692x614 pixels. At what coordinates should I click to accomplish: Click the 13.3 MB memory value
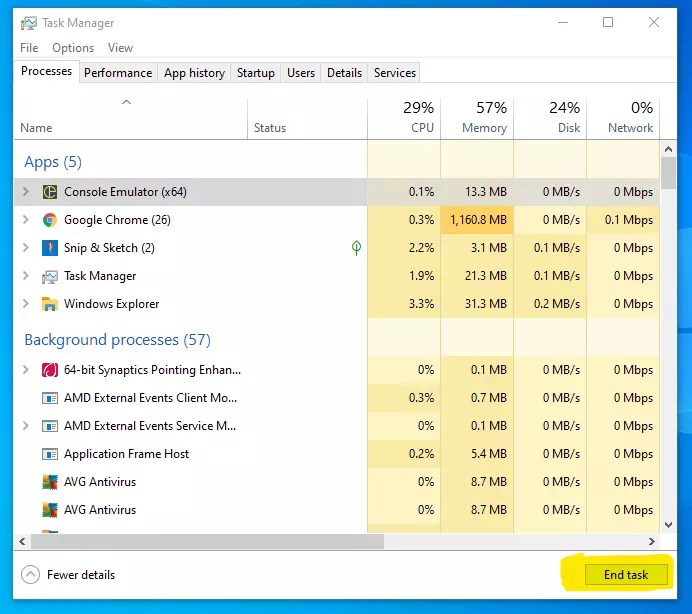pos(485,192)
